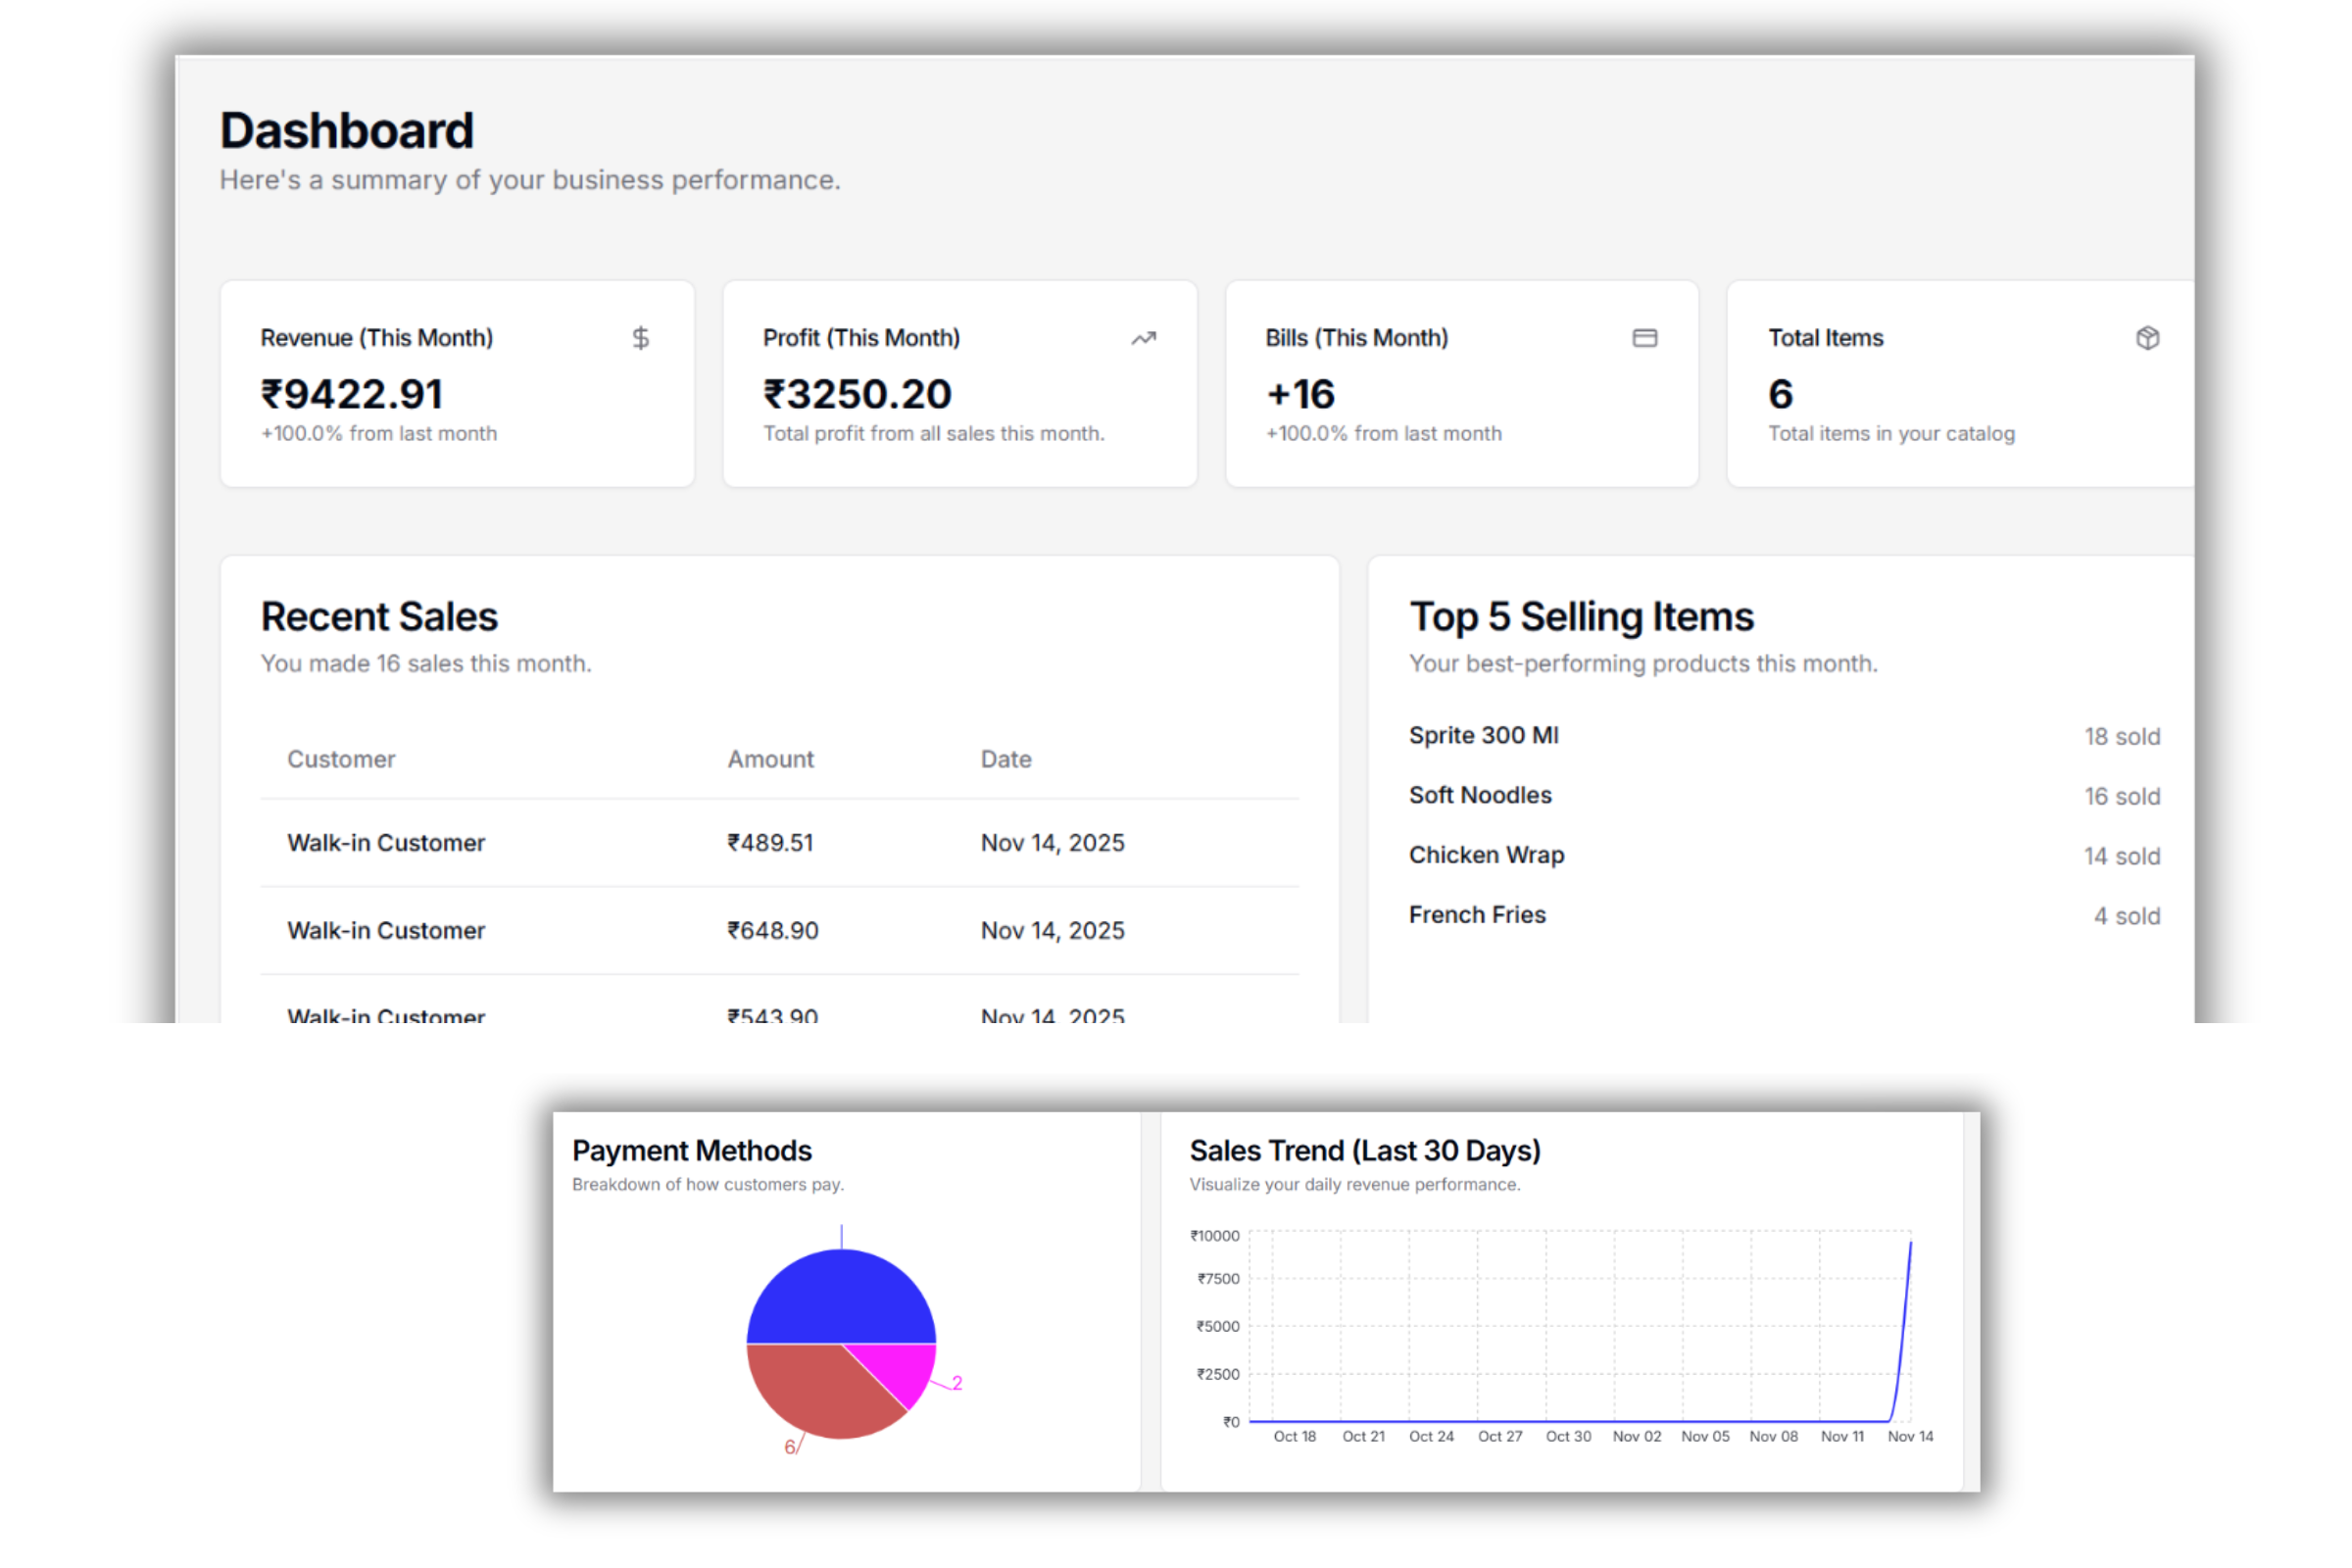
Task: Click the Date column header
Action: 1005,759
